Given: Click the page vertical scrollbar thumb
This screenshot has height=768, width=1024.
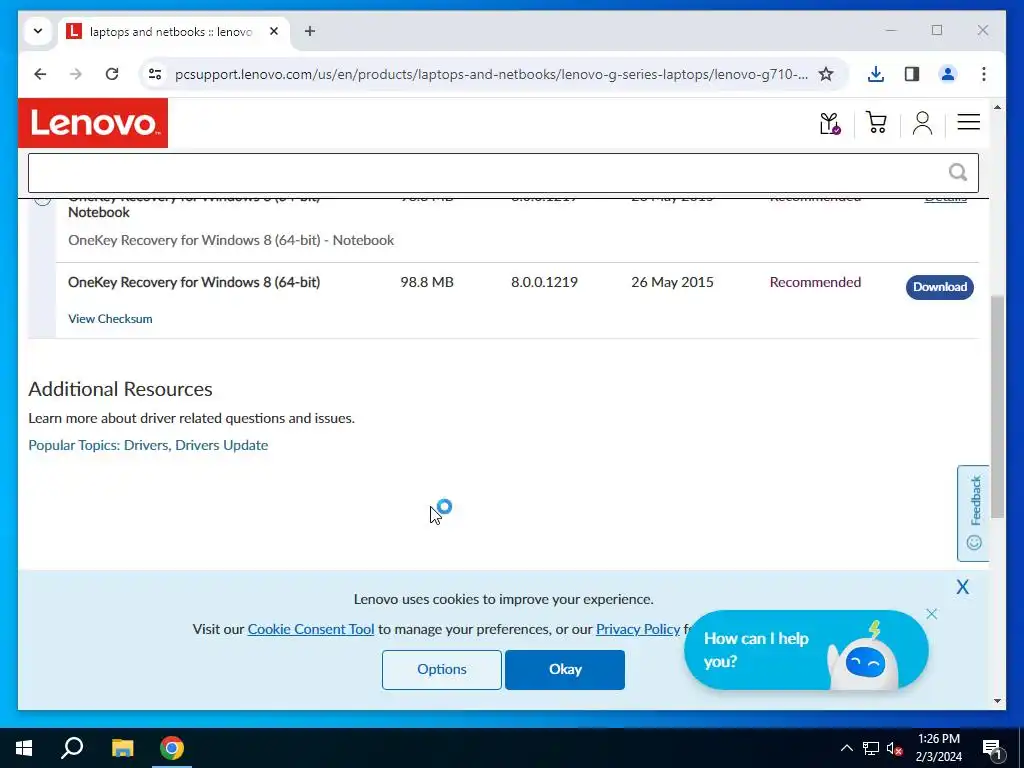Looking at the screenshot, I should point(997,406).
